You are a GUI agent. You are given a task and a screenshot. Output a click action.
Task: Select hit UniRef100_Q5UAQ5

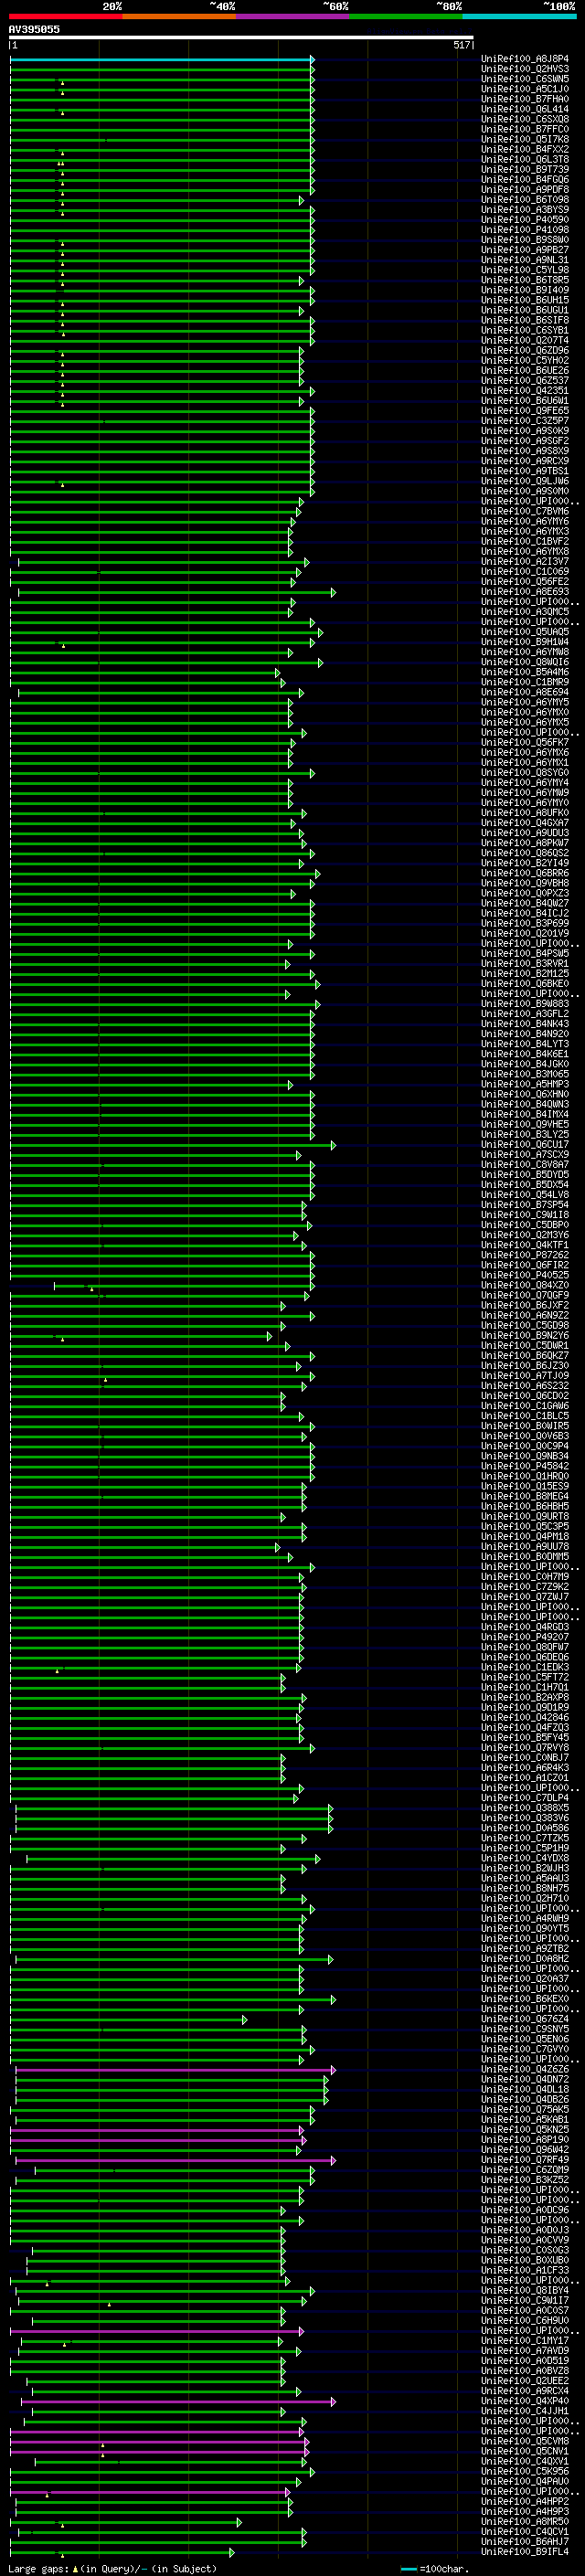click(524, 632)
